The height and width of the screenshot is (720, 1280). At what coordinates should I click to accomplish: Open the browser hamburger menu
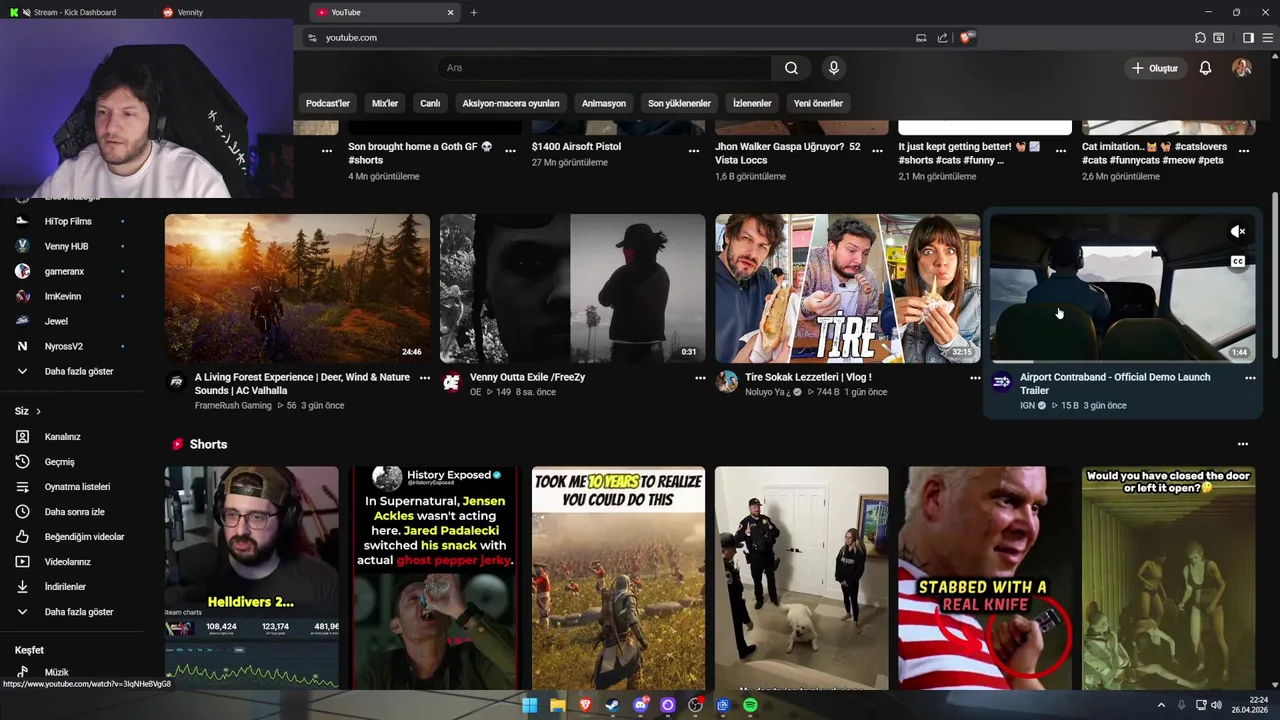1269,38
